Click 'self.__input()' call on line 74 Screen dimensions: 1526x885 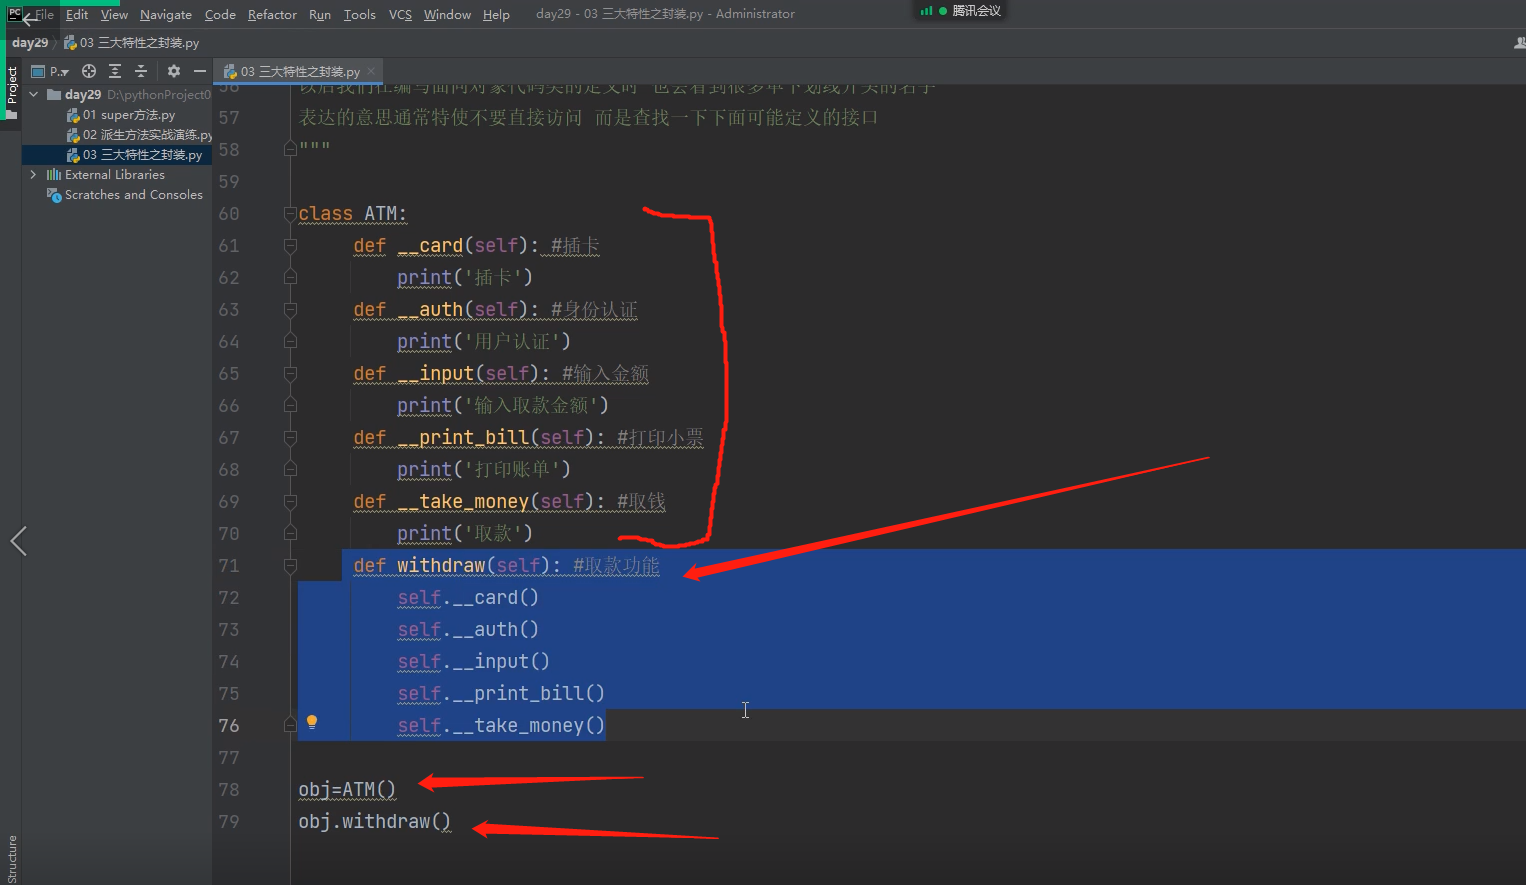tap(473, 662)
